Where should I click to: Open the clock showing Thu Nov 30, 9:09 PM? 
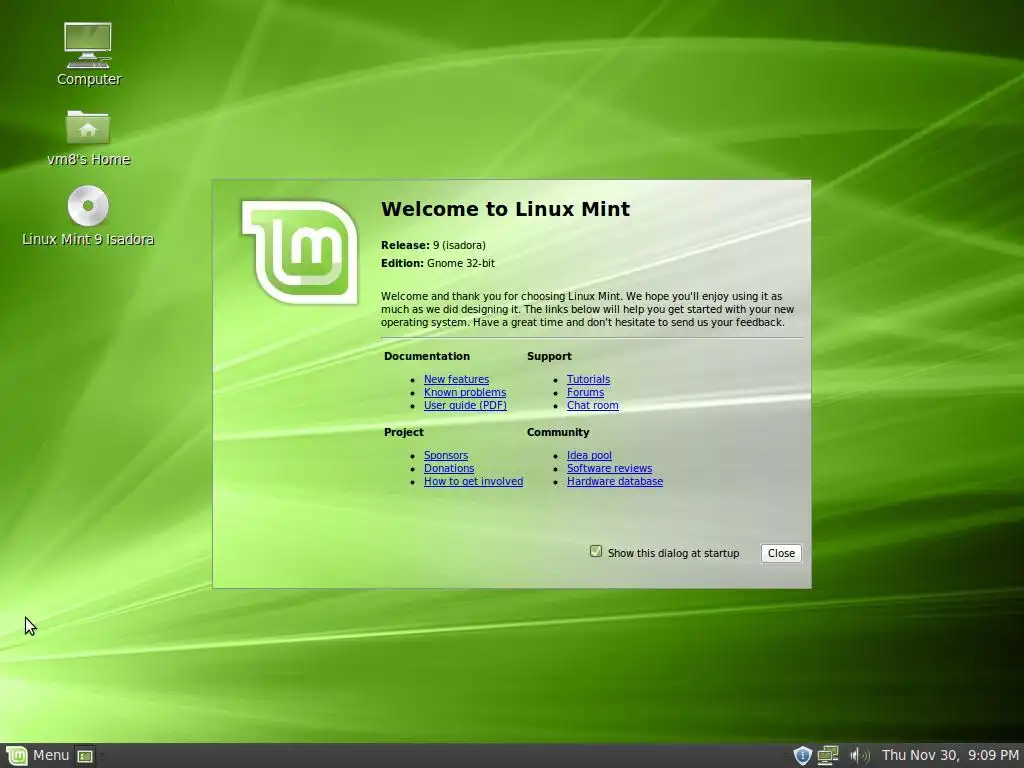point(950,756)
